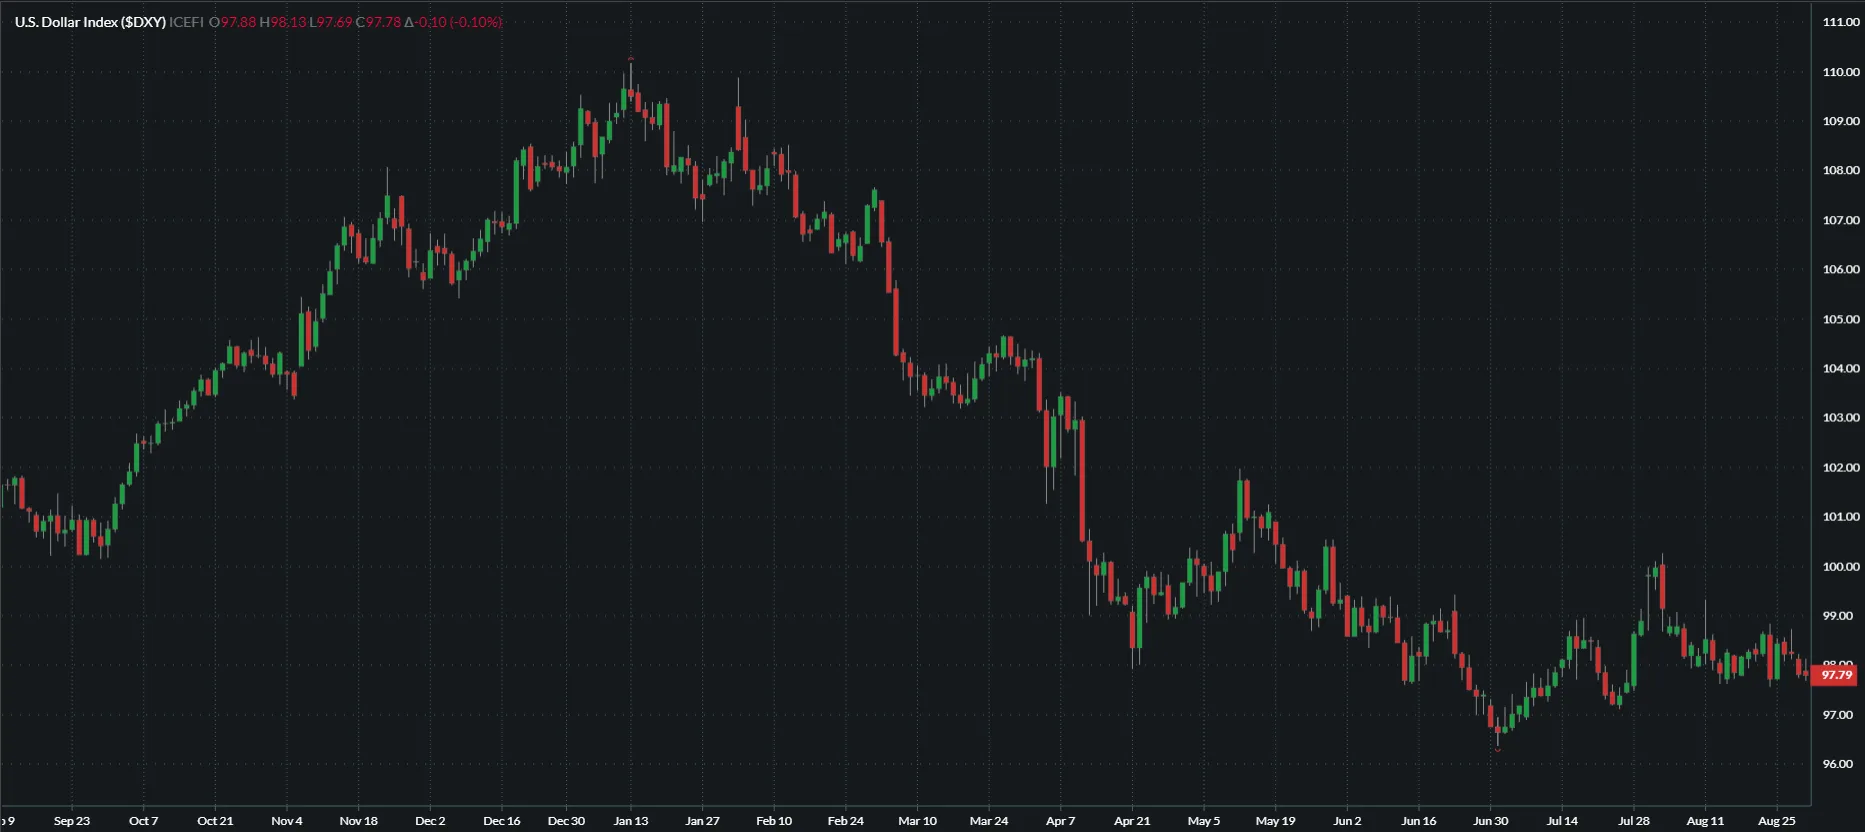This screenshot has width=1865, height=832.
Task: Click the ICEFI exchange label
Action: point(187,22)
